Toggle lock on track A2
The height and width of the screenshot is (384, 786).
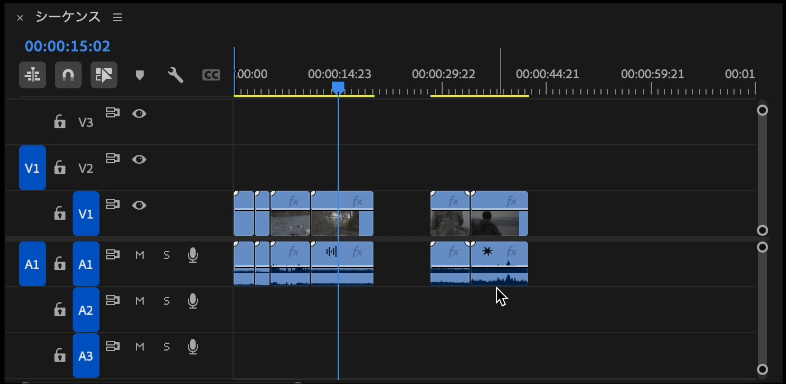click(60, 310)
